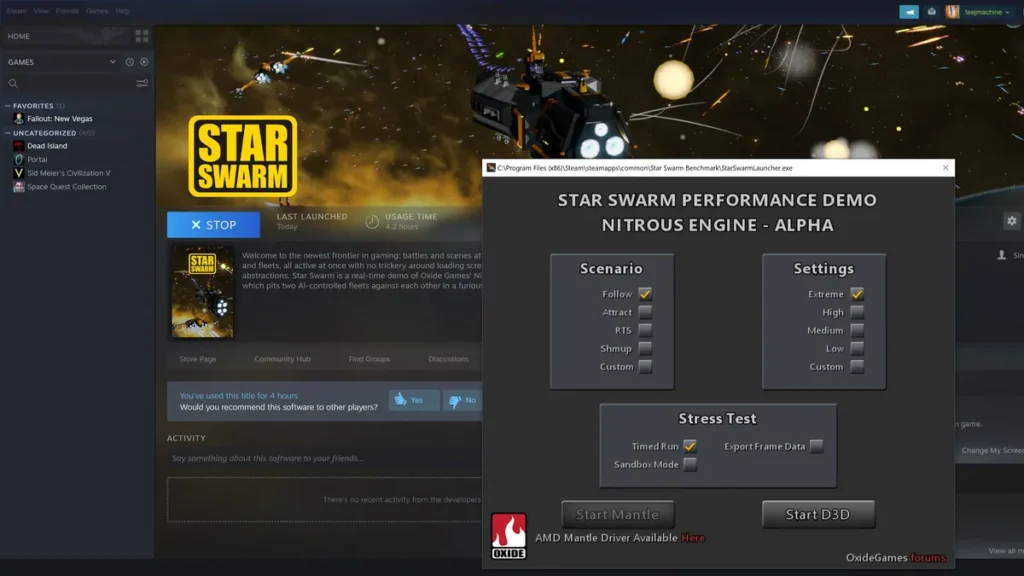Click the recent activity clock icon
The width and height of the screenshot is (1024, 576).
(x=129, y=62)
